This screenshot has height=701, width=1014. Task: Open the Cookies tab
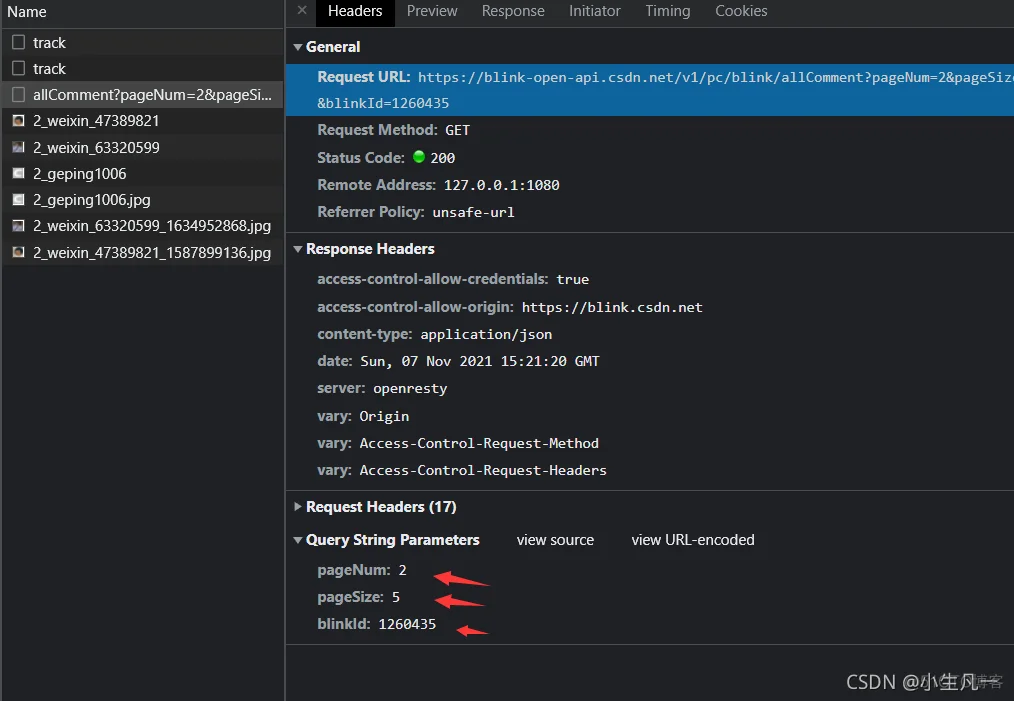741,11
